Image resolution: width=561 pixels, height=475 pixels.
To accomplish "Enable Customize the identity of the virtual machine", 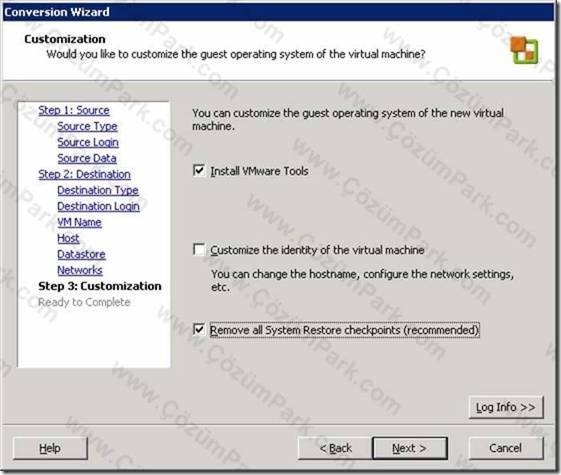I will 199,249.
